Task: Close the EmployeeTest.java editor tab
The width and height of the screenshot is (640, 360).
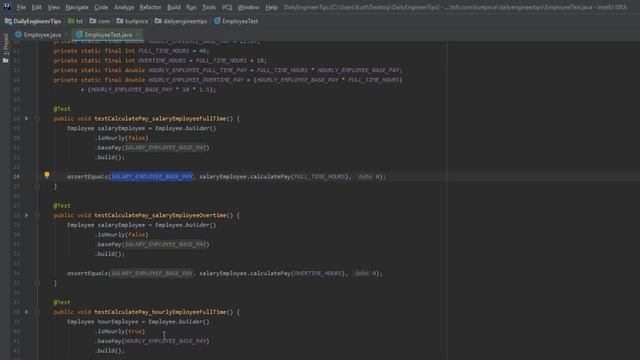Action: 138,35
